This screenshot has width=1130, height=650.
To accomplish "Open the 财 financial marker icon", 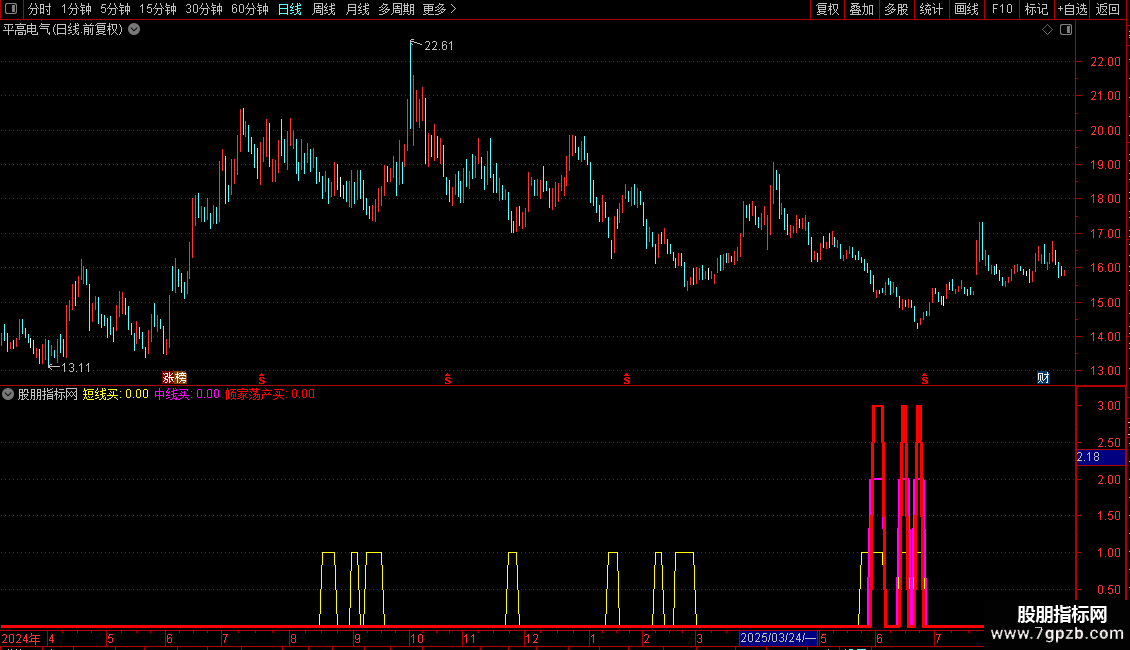I will 1043,378.
